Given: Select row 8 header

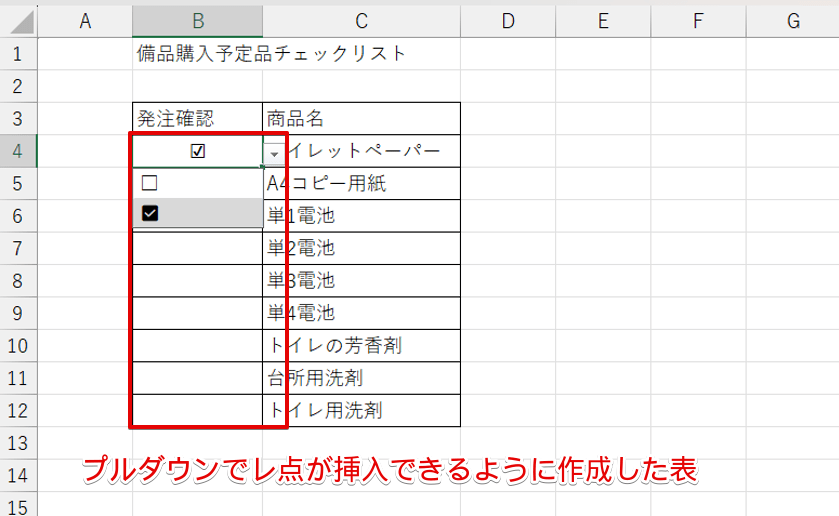Looking at the screenshot, I should [18, 281].
